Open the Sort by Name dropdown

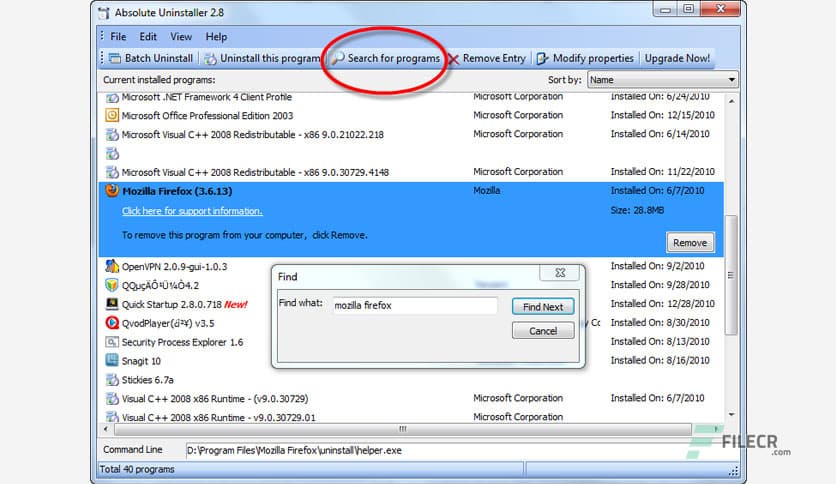point(663,80)
